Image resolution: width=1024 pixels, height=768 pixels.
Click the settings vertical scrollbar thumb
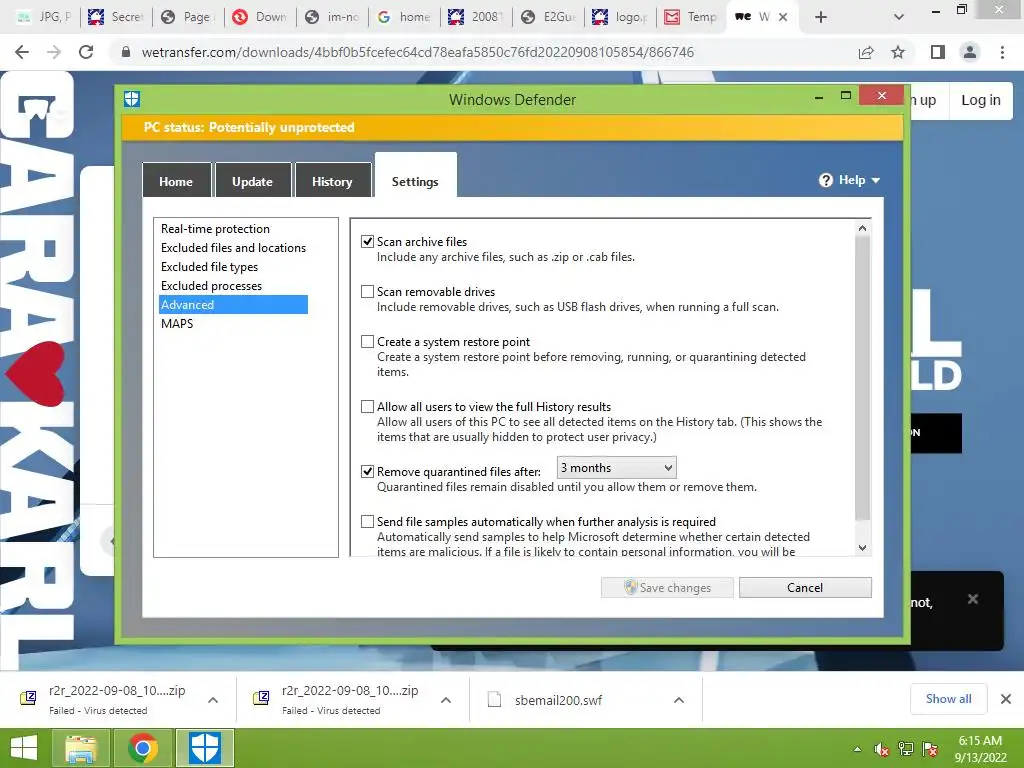coord(862,379)
